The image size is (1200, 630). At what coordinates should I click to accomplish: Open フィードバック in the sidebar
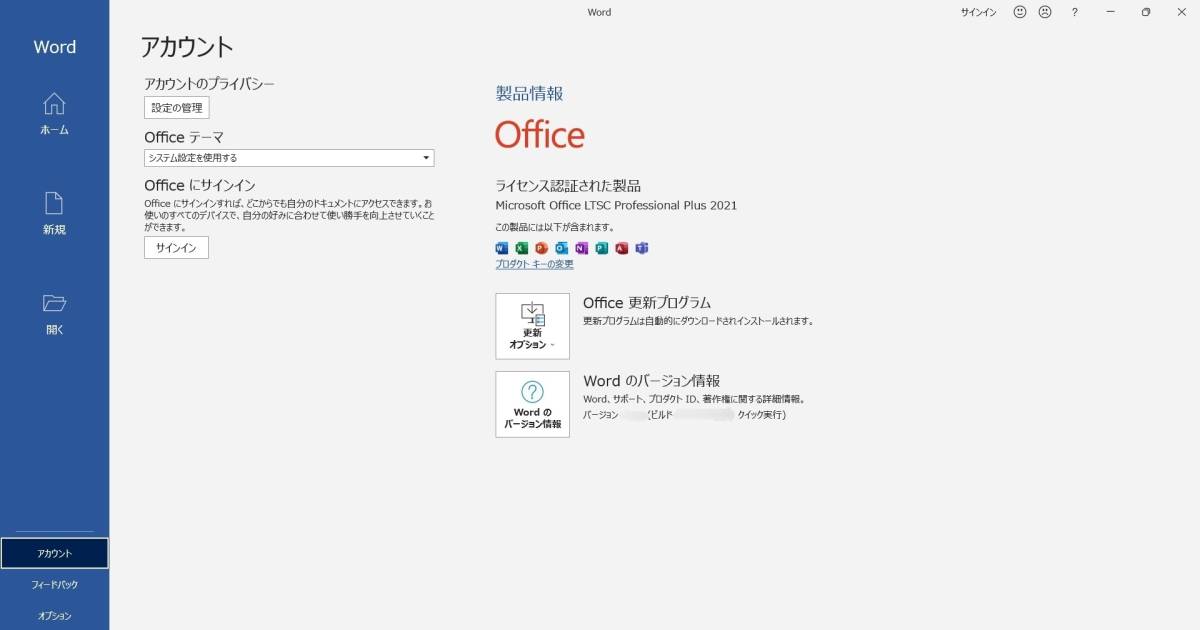(54, 585)
